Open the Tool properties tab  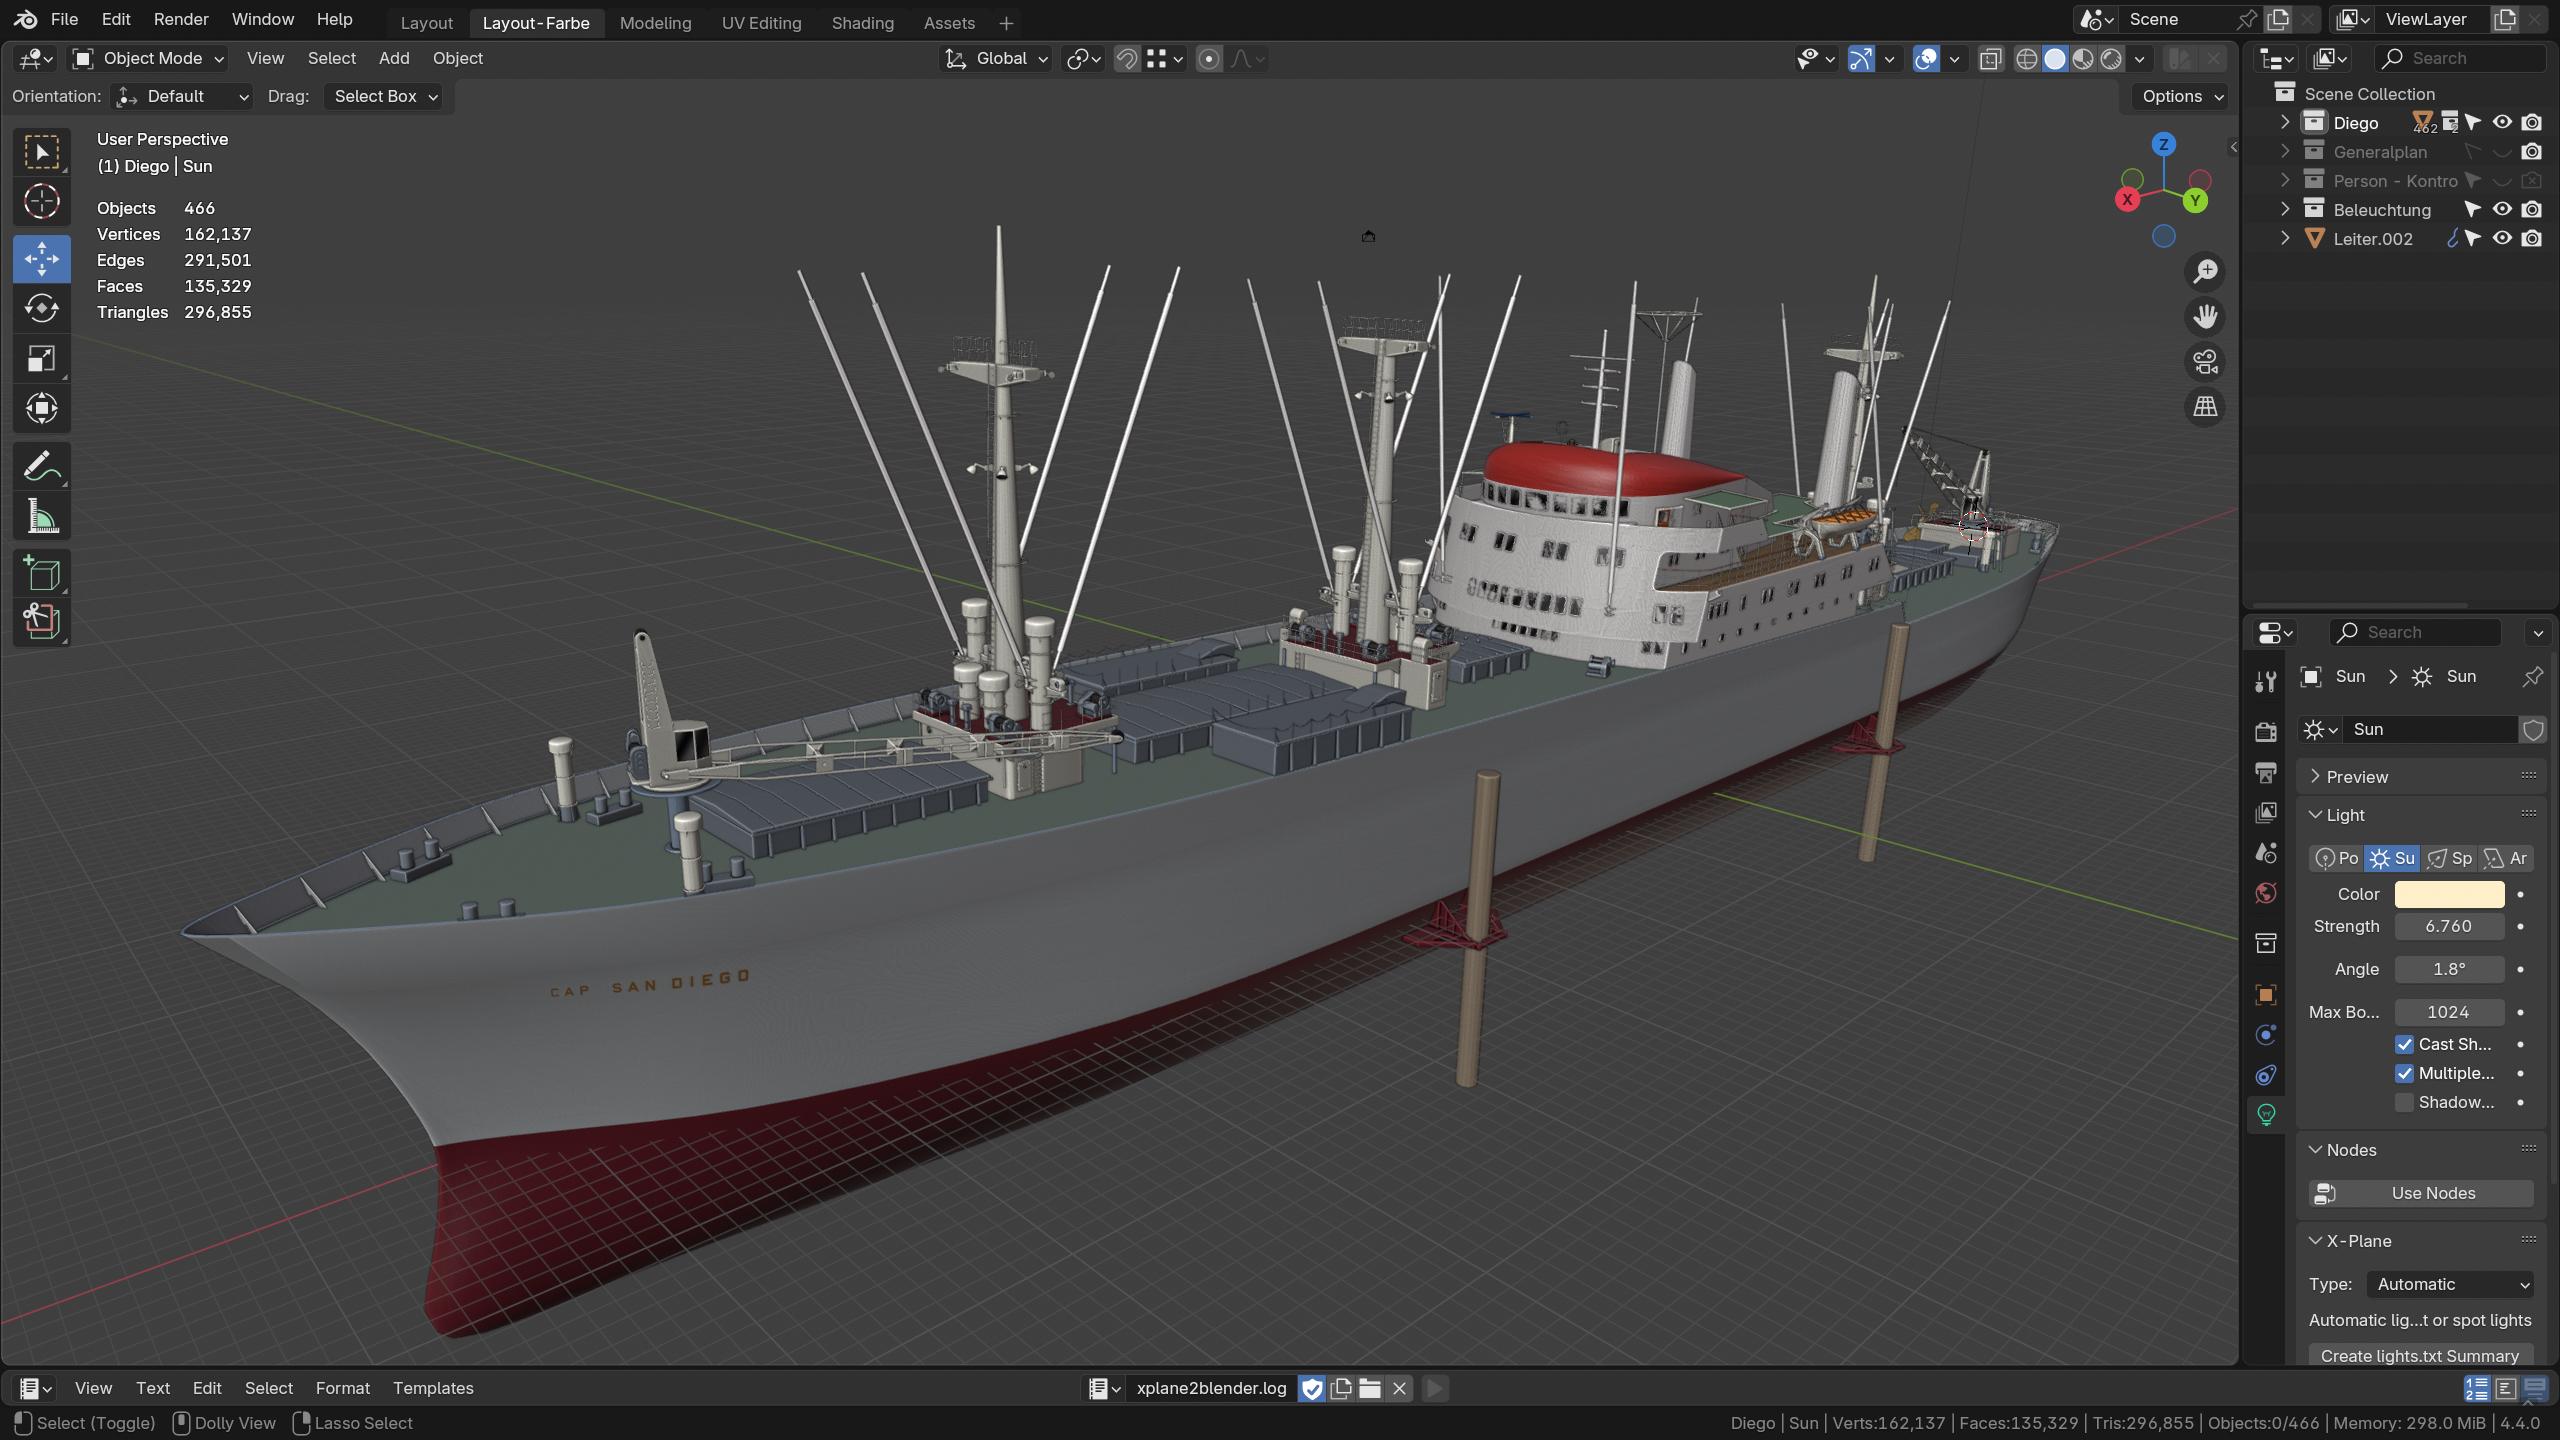[x=2266, y=682]
